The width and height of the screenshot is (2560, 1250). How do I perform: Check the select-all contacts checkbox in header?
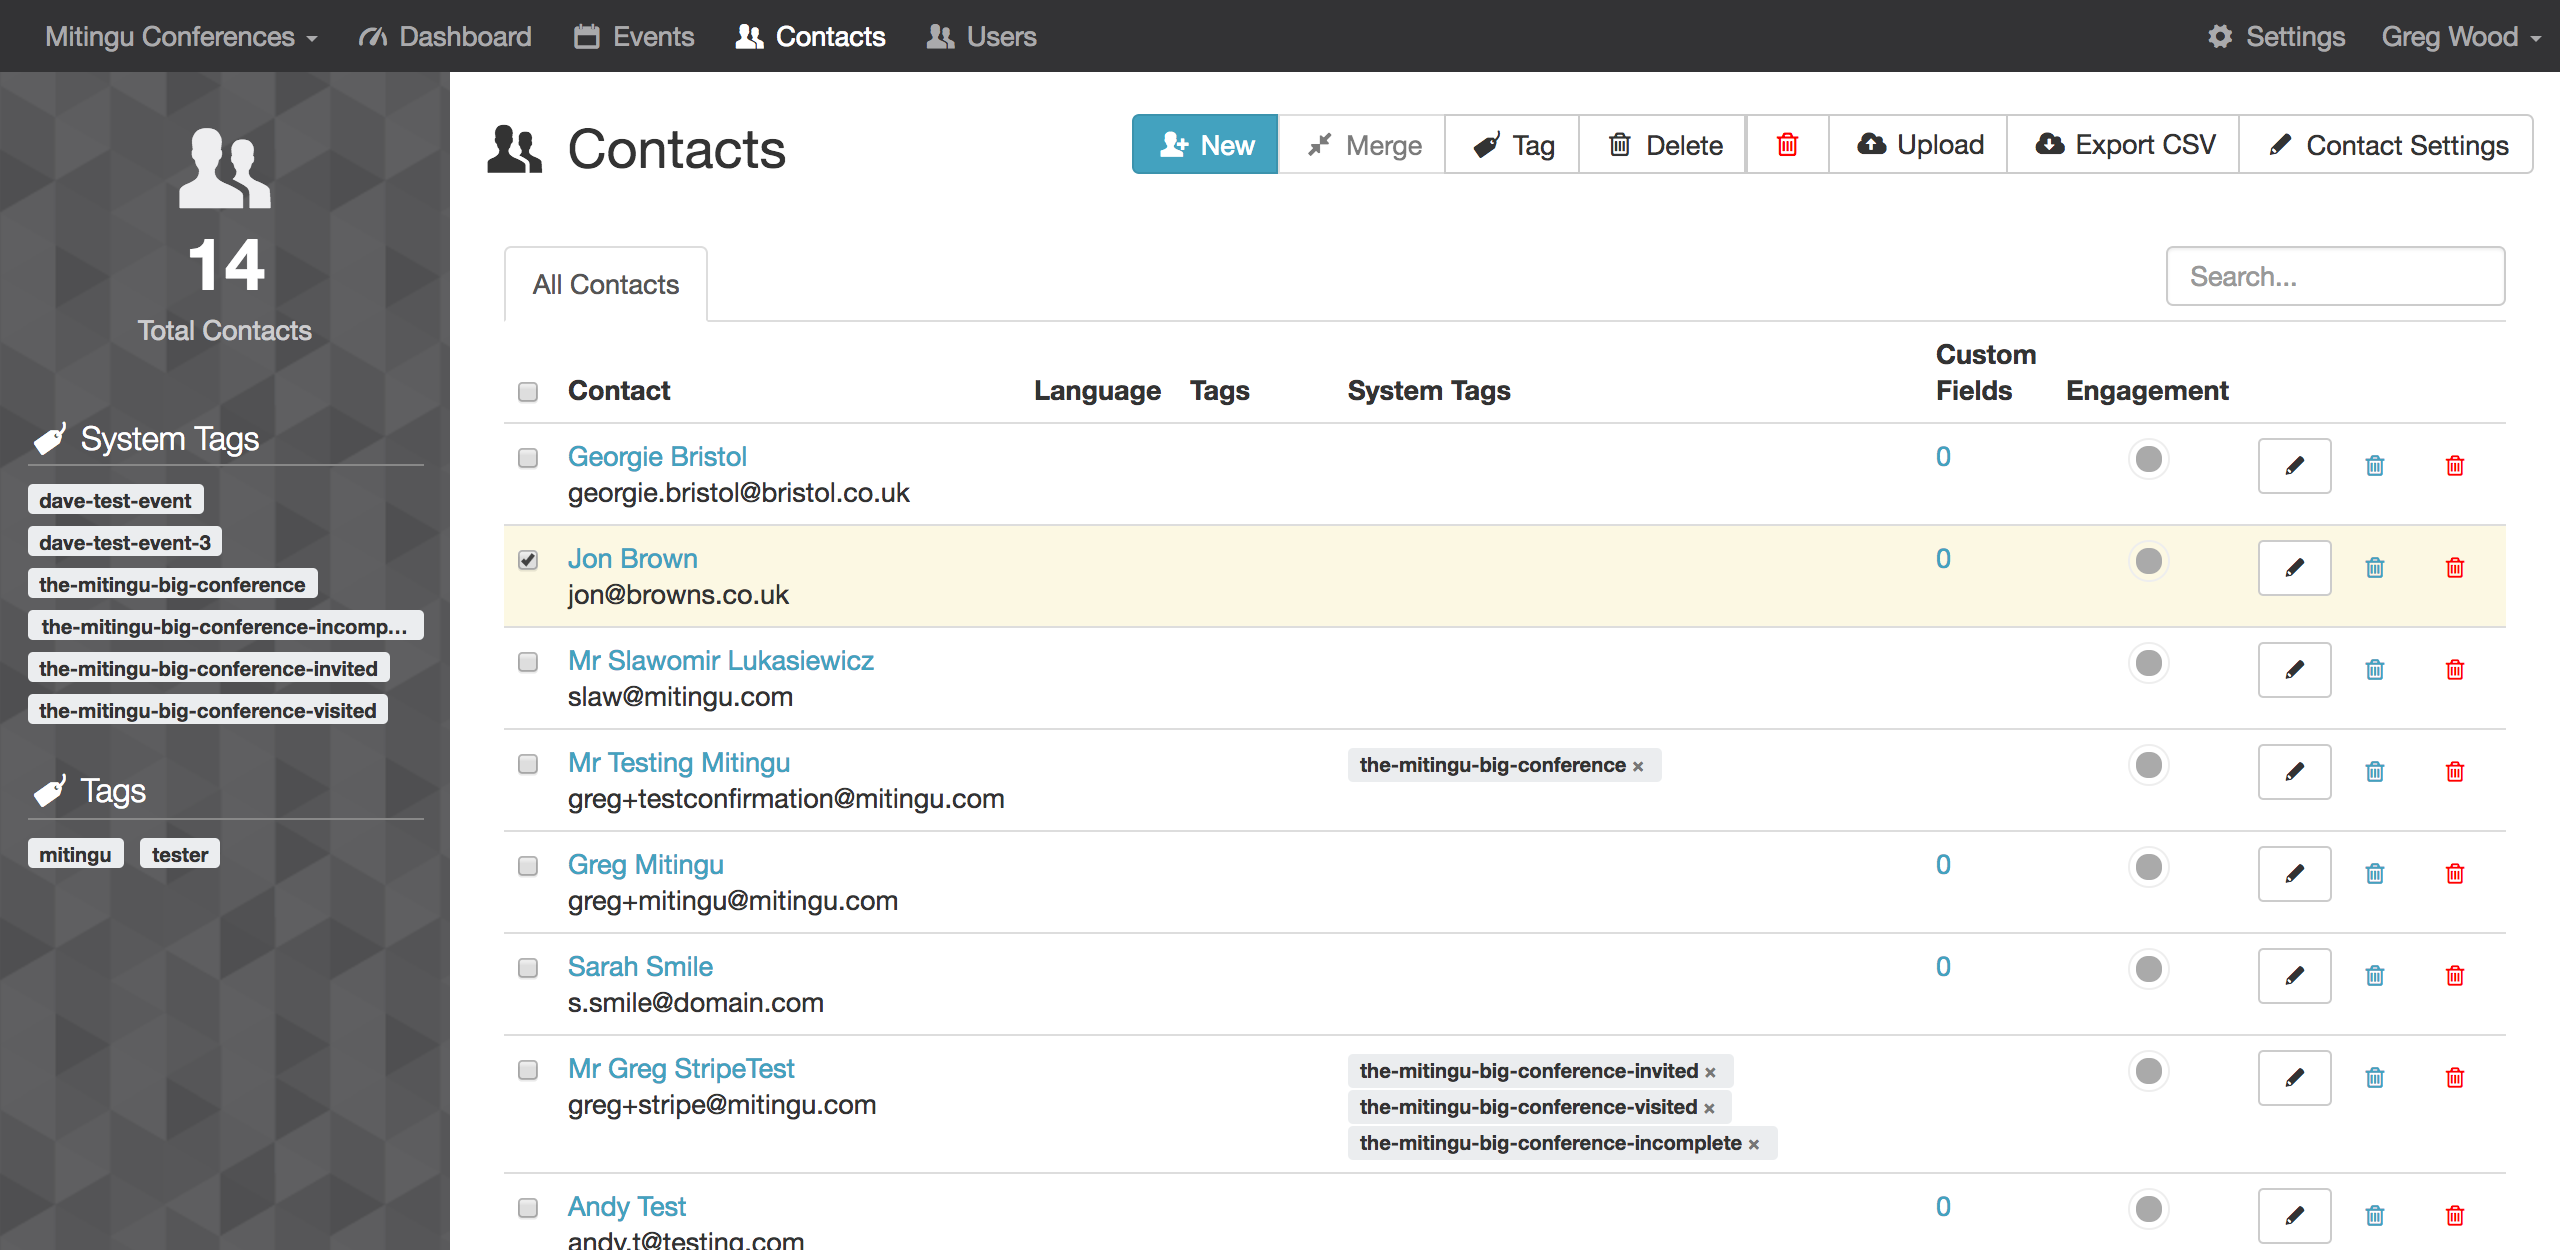(x=528, y=392)
